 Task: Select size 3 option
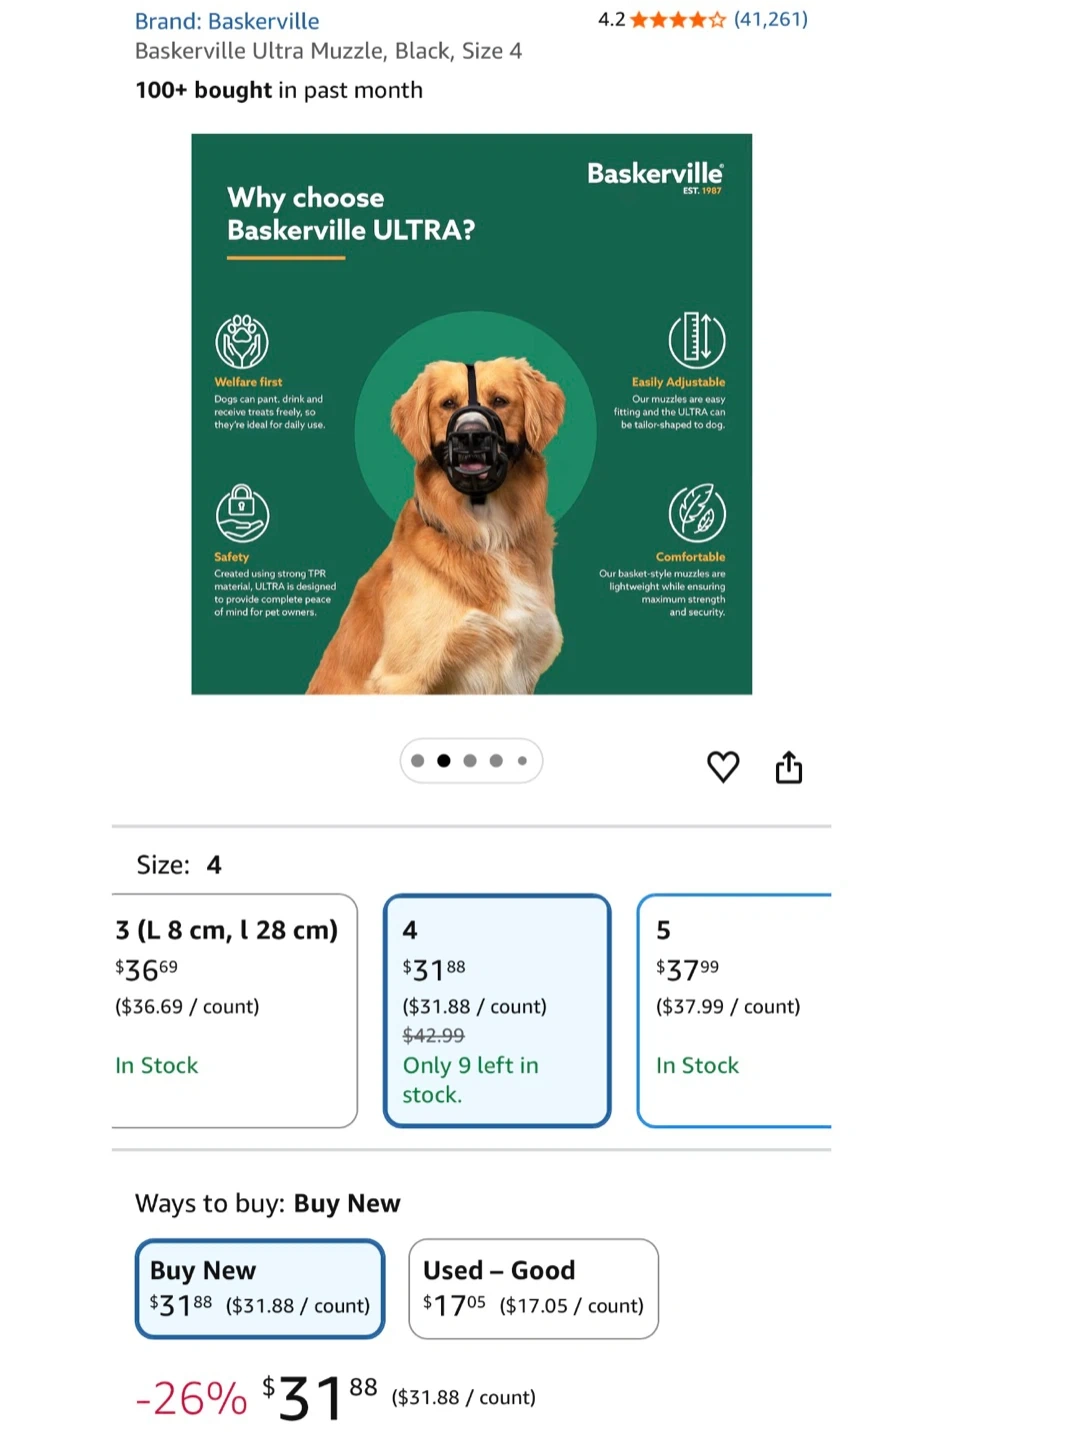coord(234,1011)
